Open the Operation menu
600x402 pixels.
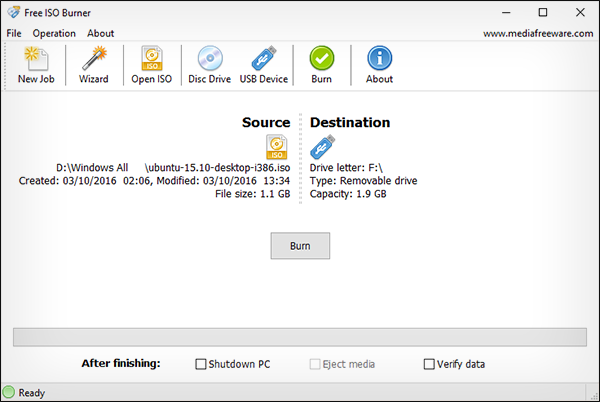pyautogui.click(x=54, y=33)
